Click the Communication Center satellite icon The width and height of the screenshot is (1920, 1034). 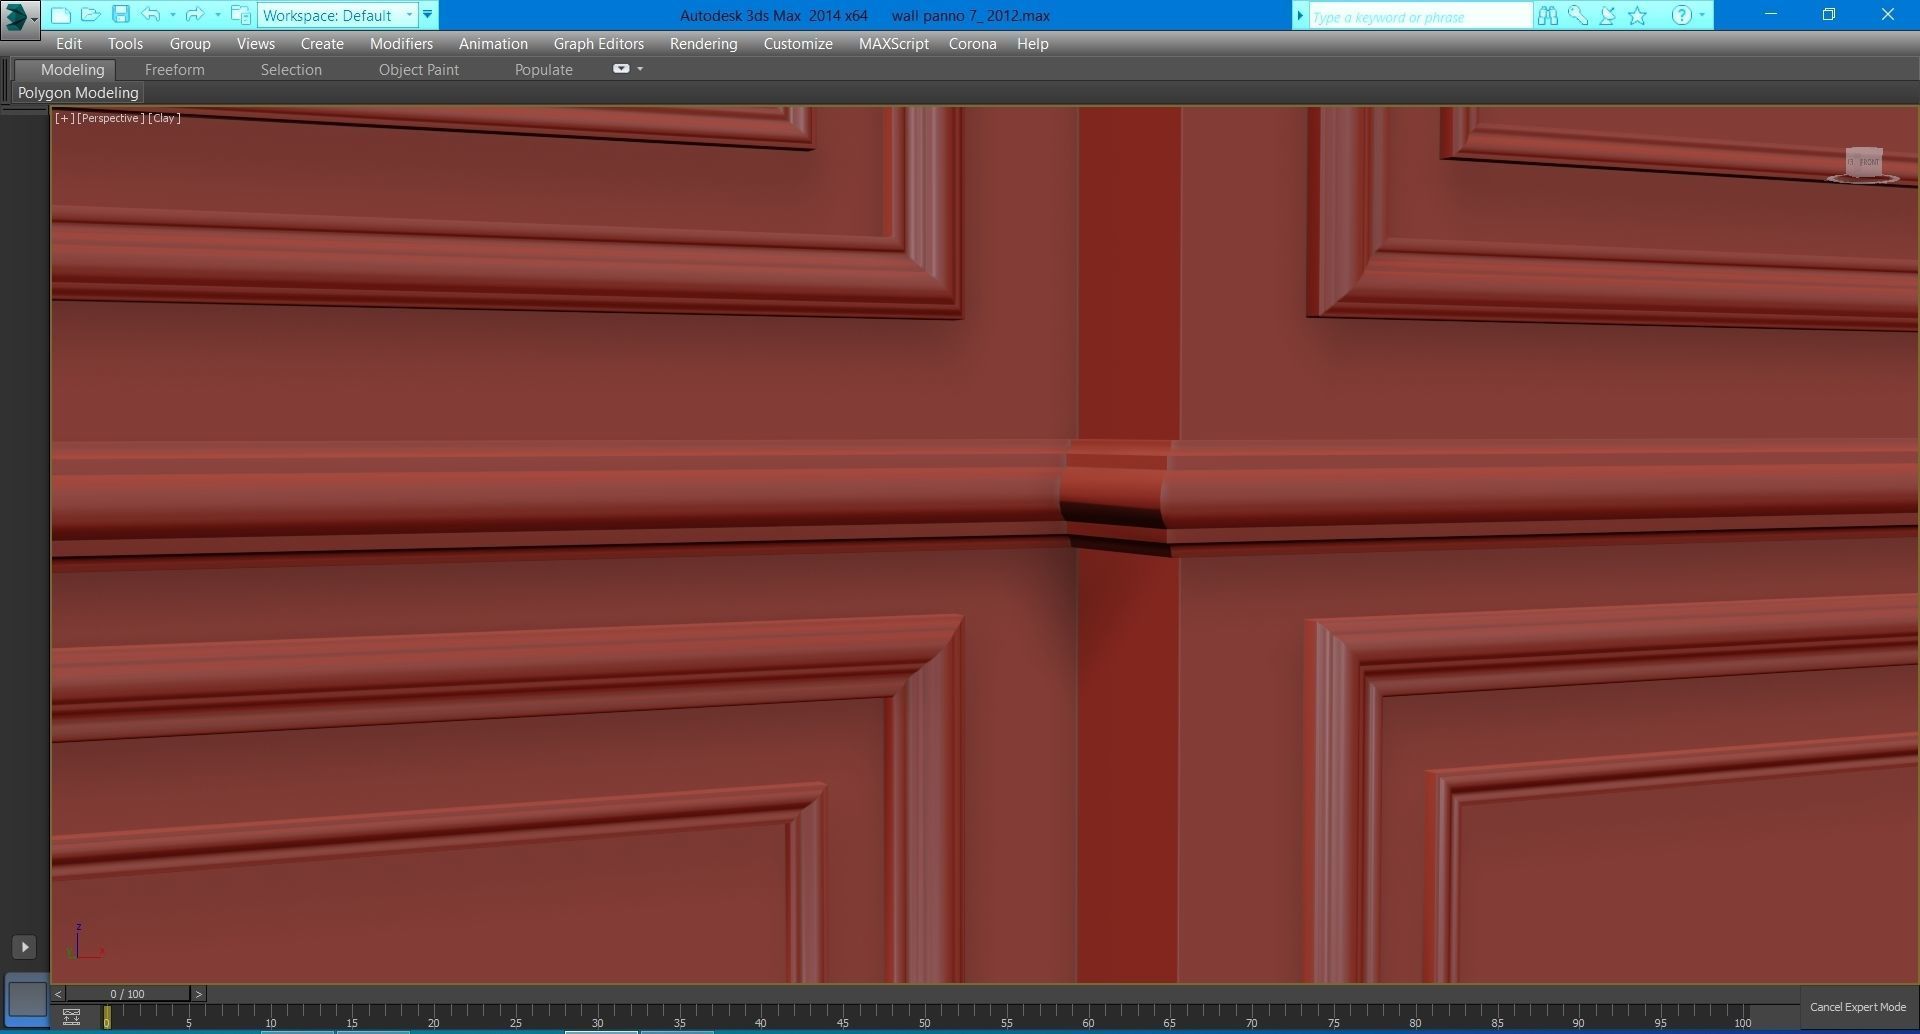[1607, 16]
